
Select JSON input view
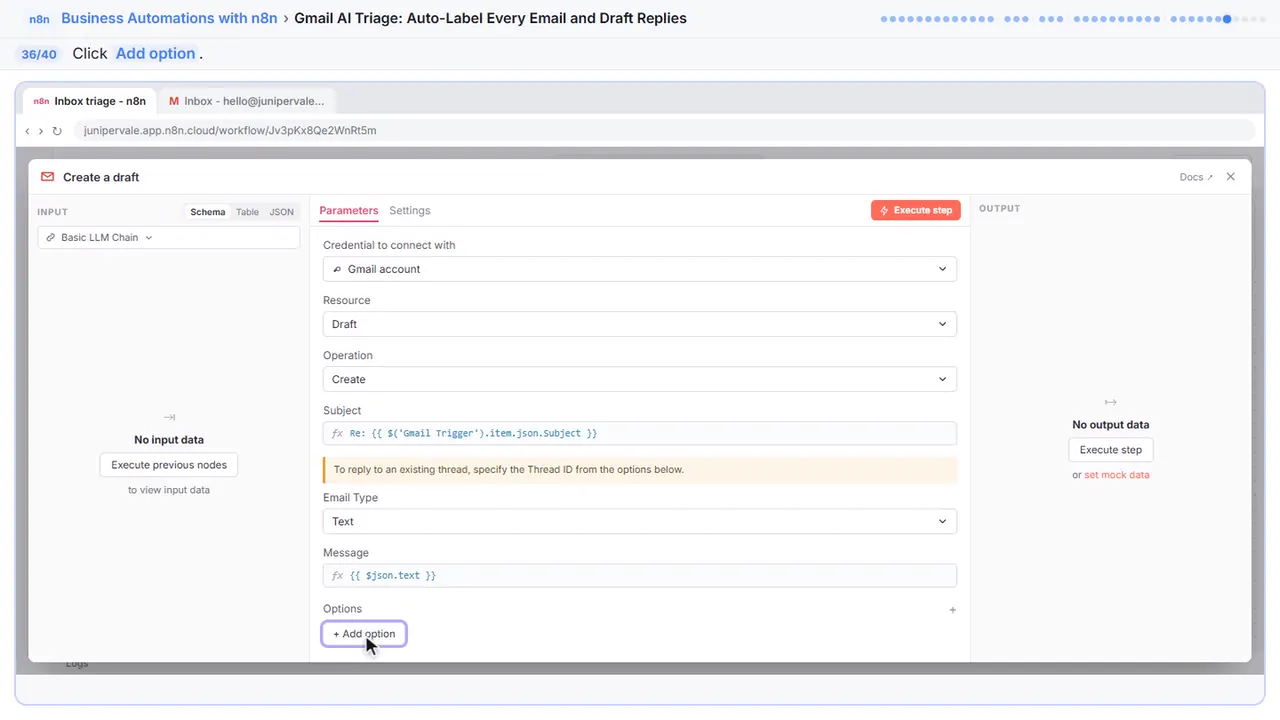tap(282, 212)
